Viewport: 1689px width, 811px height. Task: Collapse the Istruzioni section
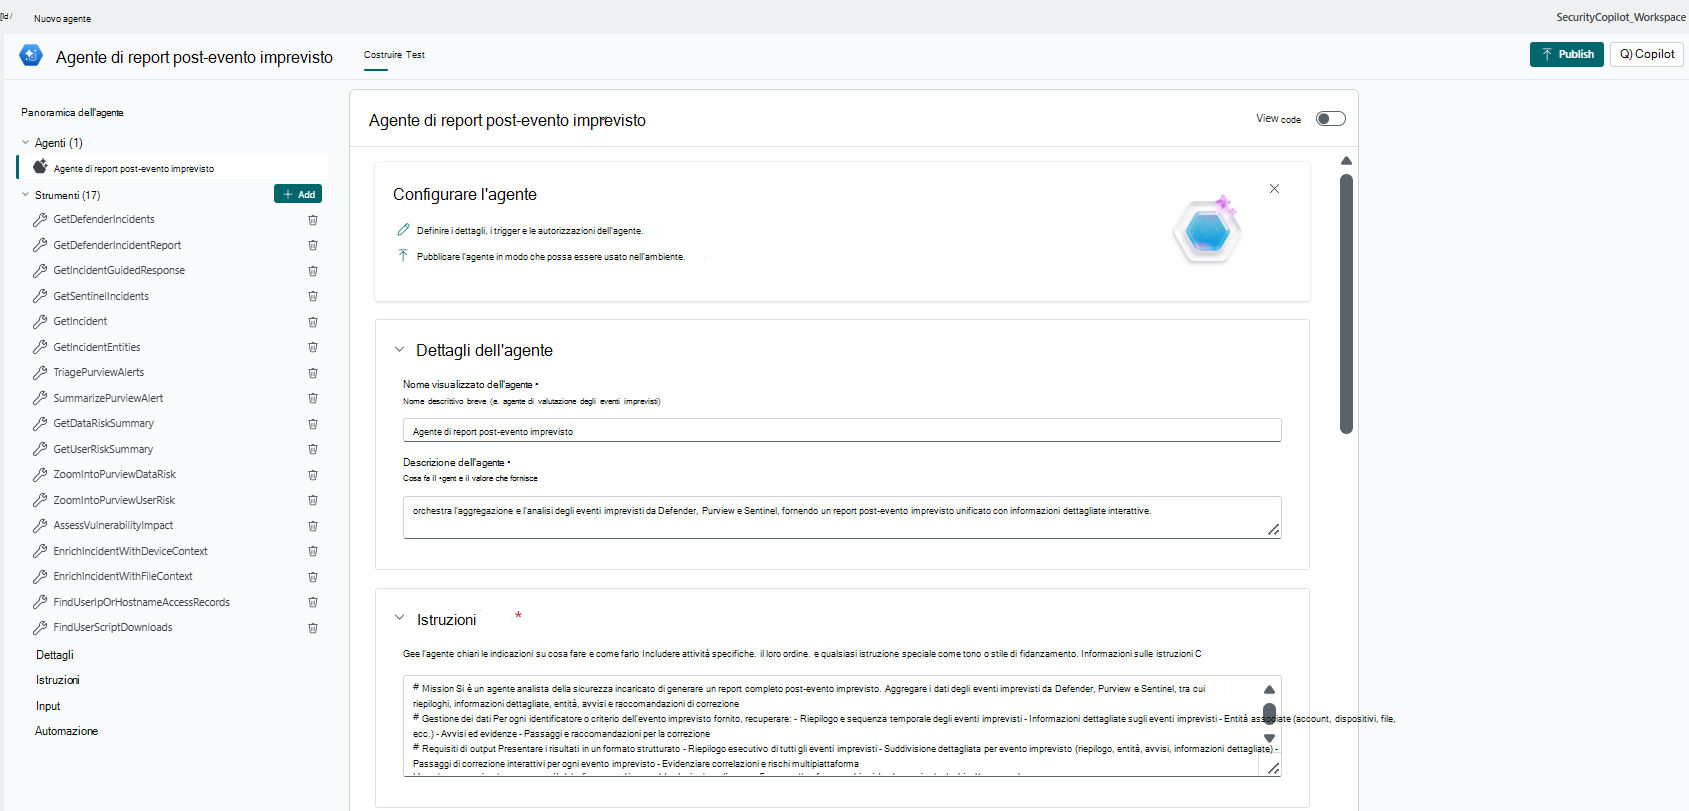click(400, 619)
